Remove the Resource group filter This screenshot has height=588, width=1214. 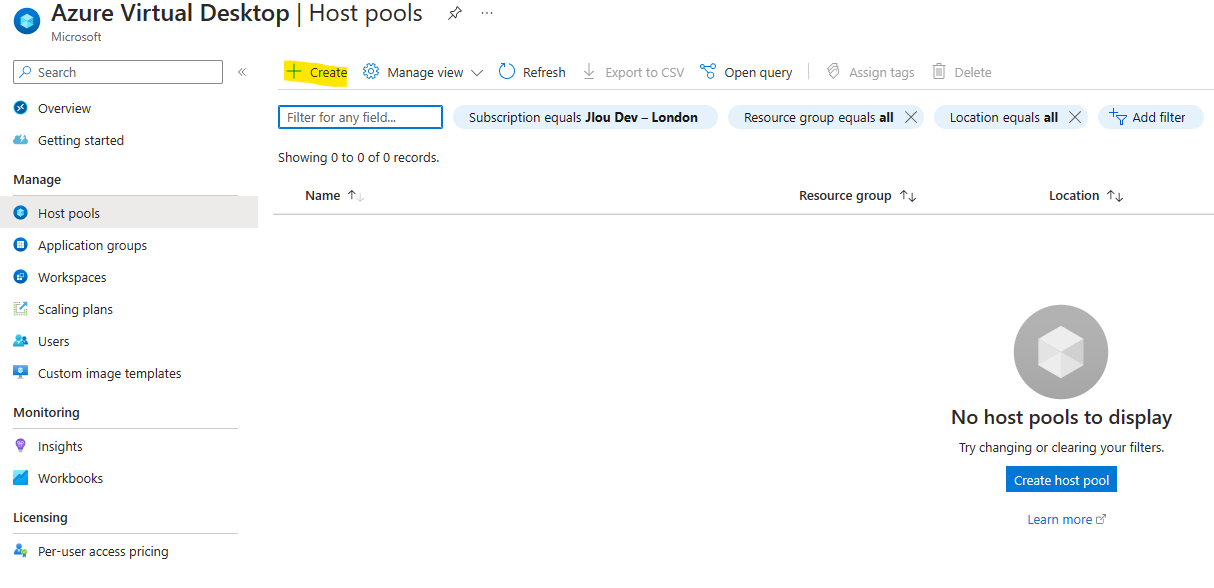910,117
